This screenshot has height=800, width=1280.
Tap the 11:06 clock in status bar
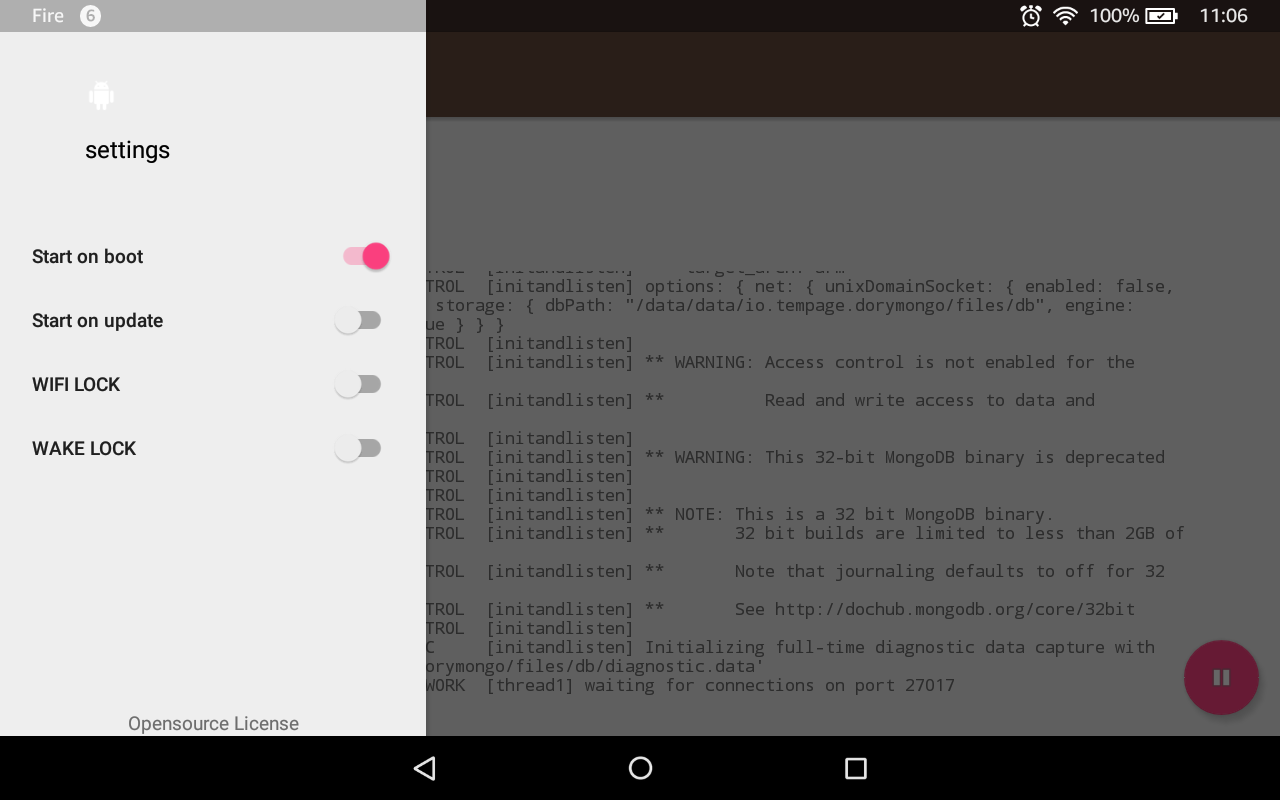pos(1224,16)
